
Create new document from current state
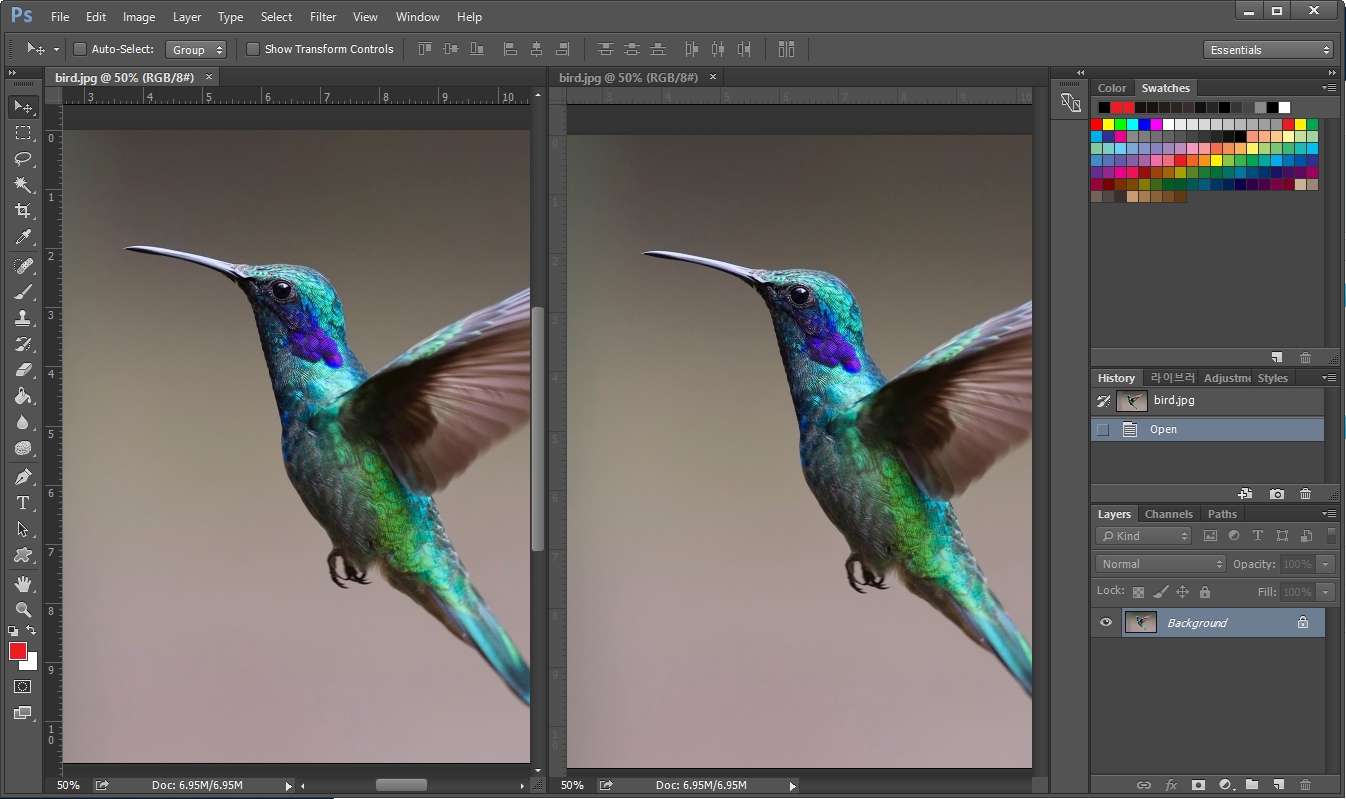tap(1245, 494)
